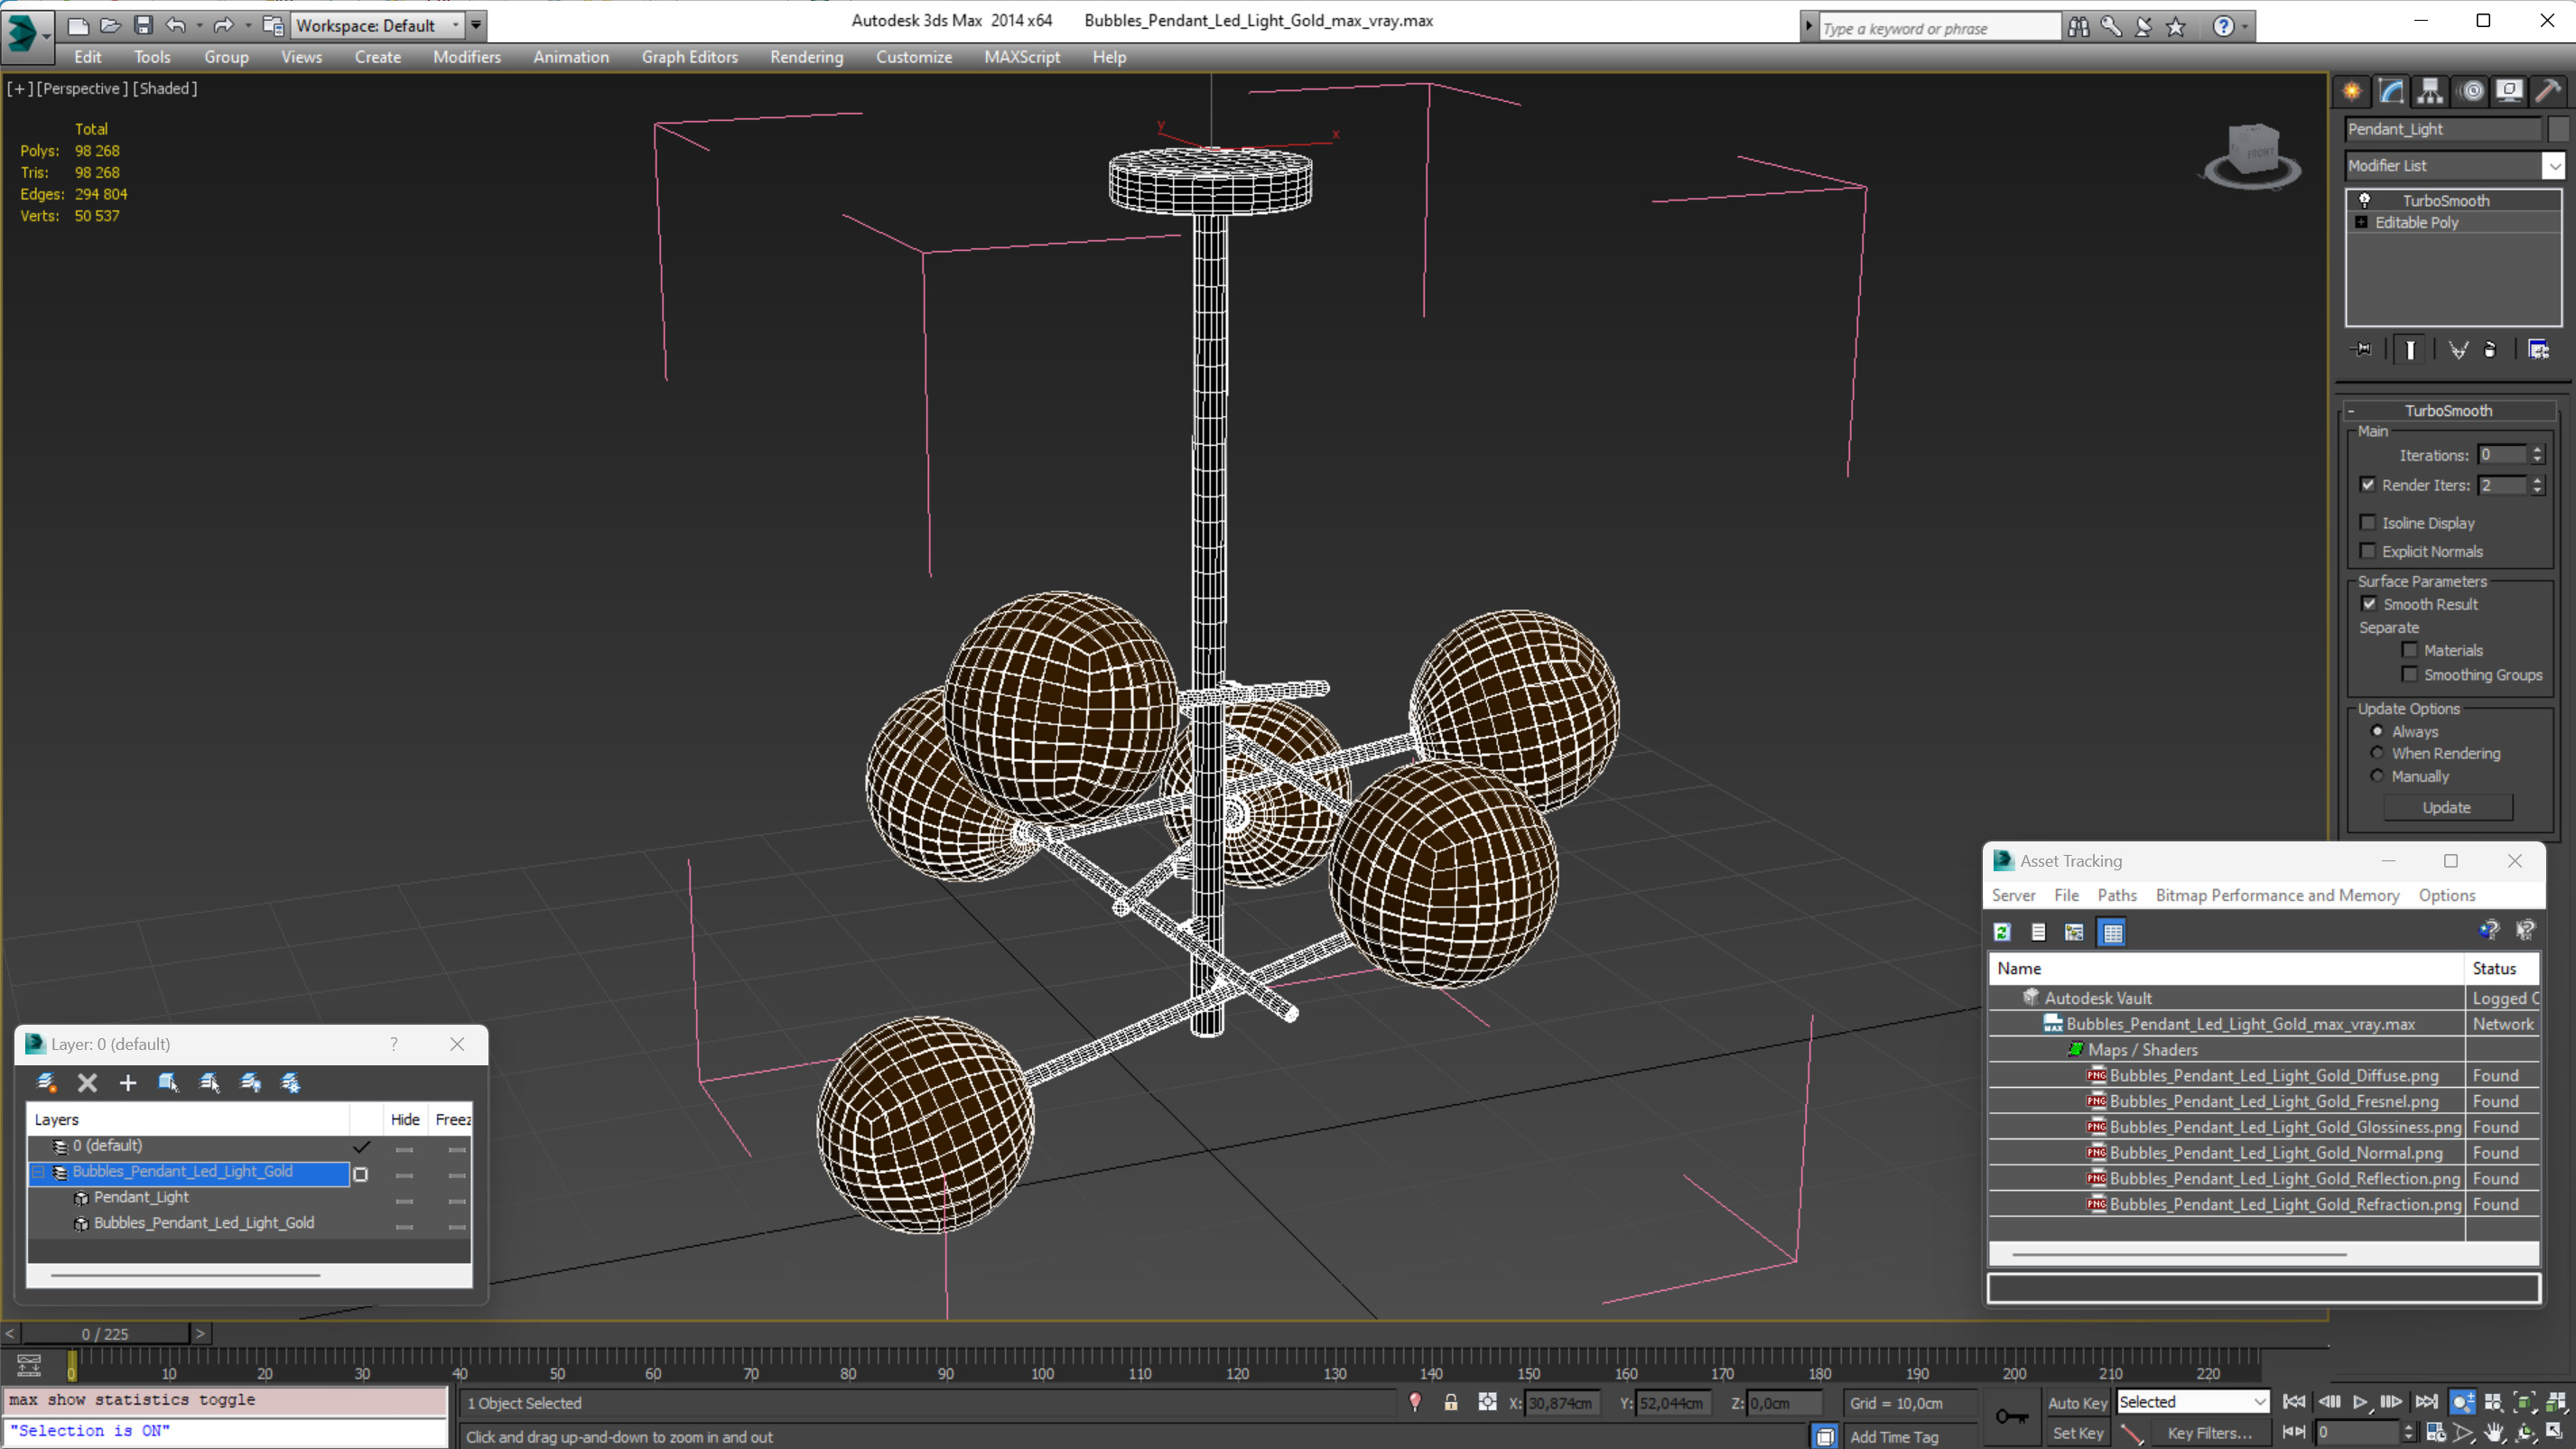The height and width of the screenshot is (1449, 2576).
Task: Click Add Selected Objects plus icon in Layer dialog
Action: (127, 1082)
